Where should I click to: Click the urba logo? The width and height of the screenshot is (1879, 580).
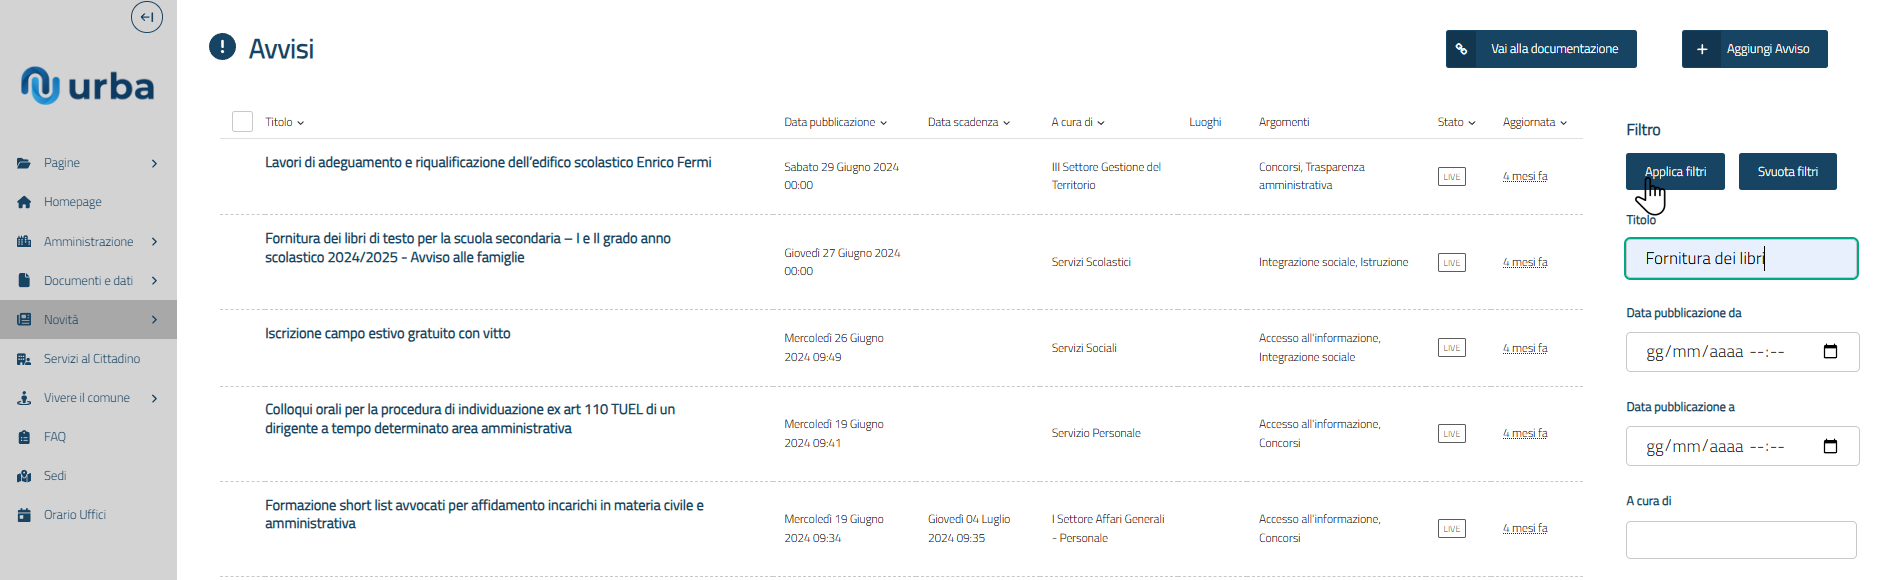click(x=88, y=86)
